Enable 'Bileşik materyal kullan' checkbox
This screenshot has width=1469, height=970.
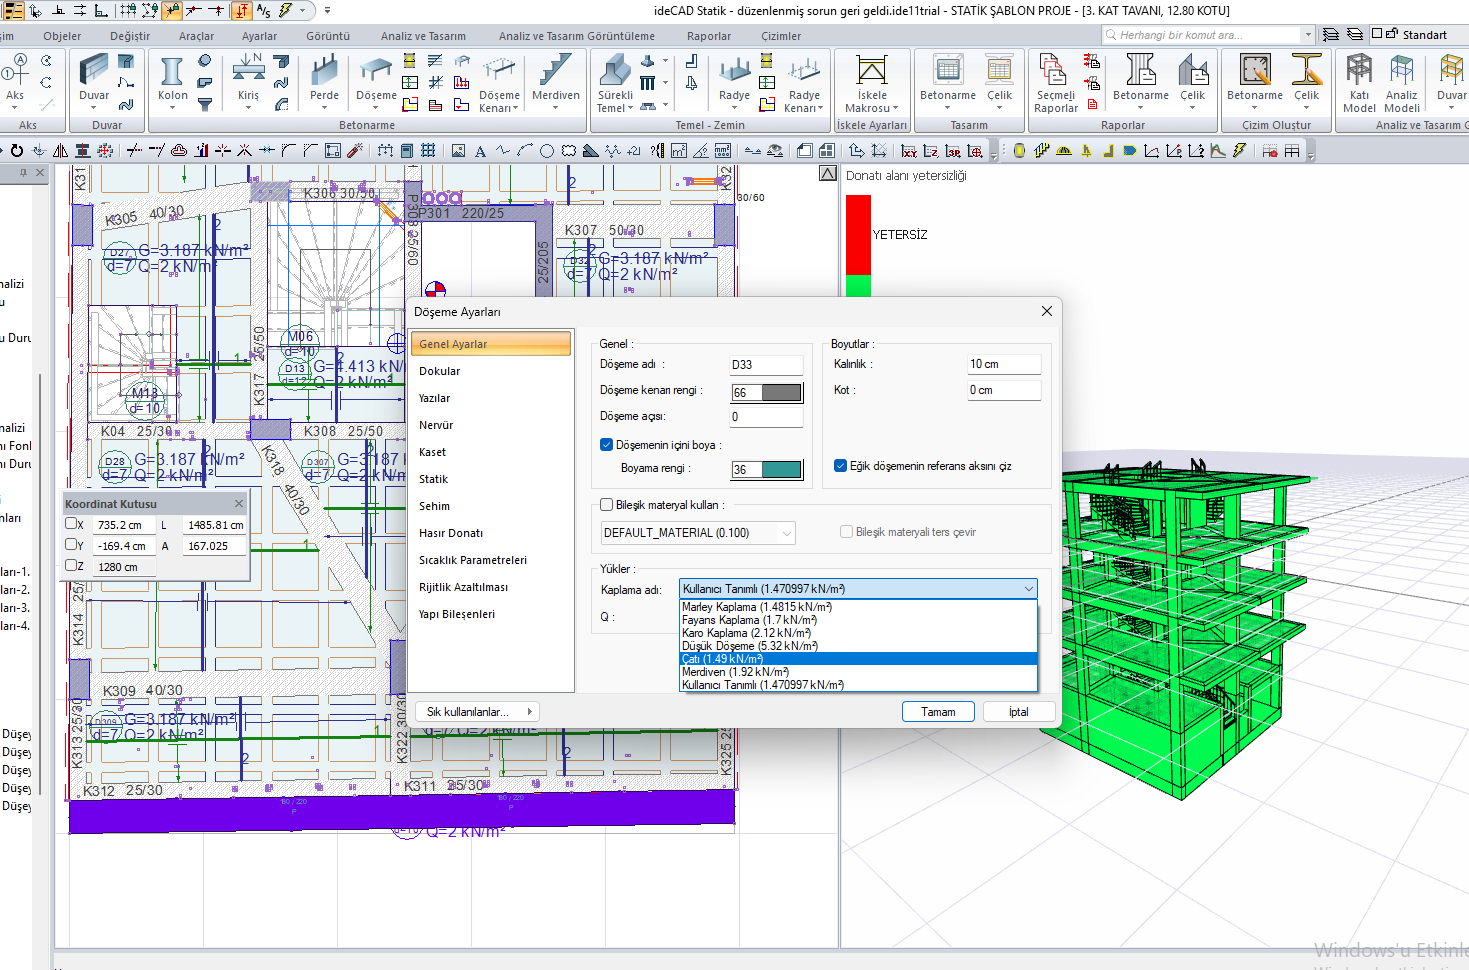606,505
